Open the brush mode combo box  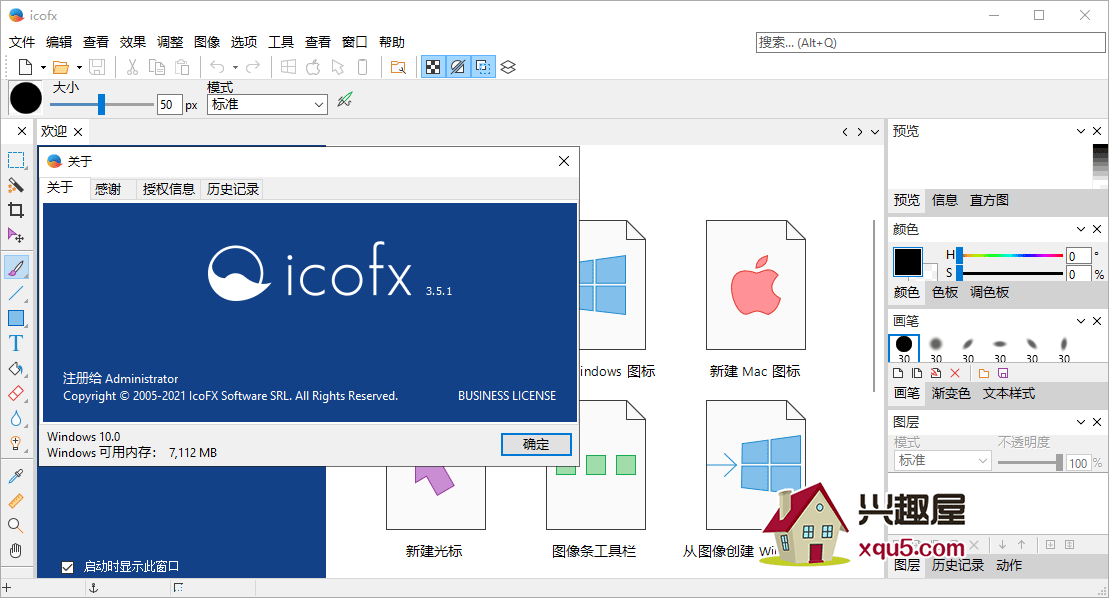[x=267, y=105]
